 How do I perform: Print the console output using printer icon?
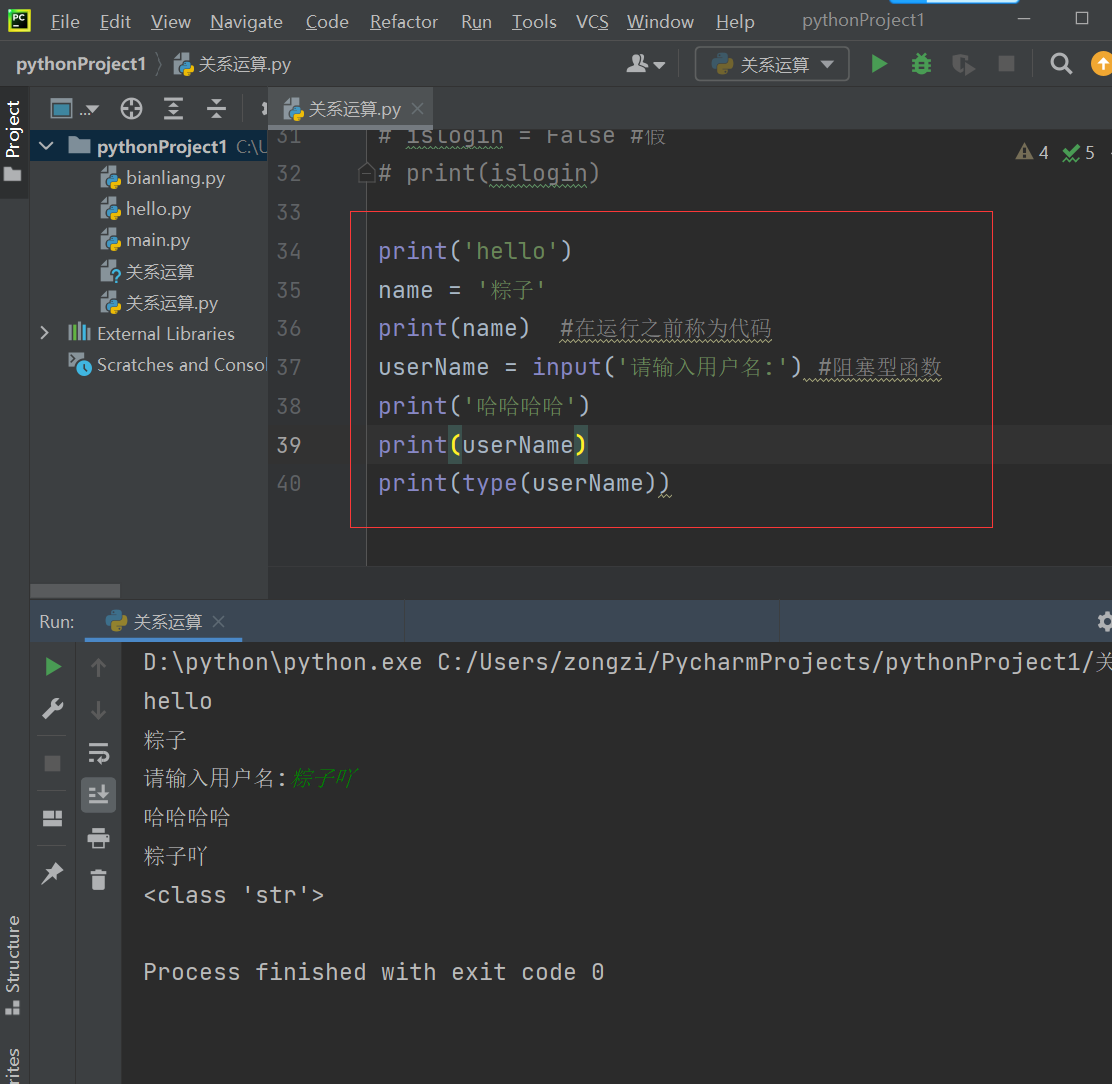[98, 838]
